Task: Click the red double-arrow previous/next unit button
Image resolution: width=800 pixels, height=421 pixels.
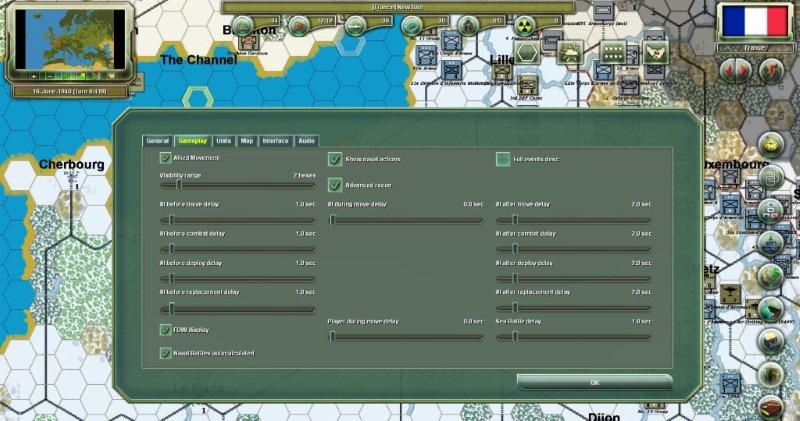Action: [x=735, y=71]
